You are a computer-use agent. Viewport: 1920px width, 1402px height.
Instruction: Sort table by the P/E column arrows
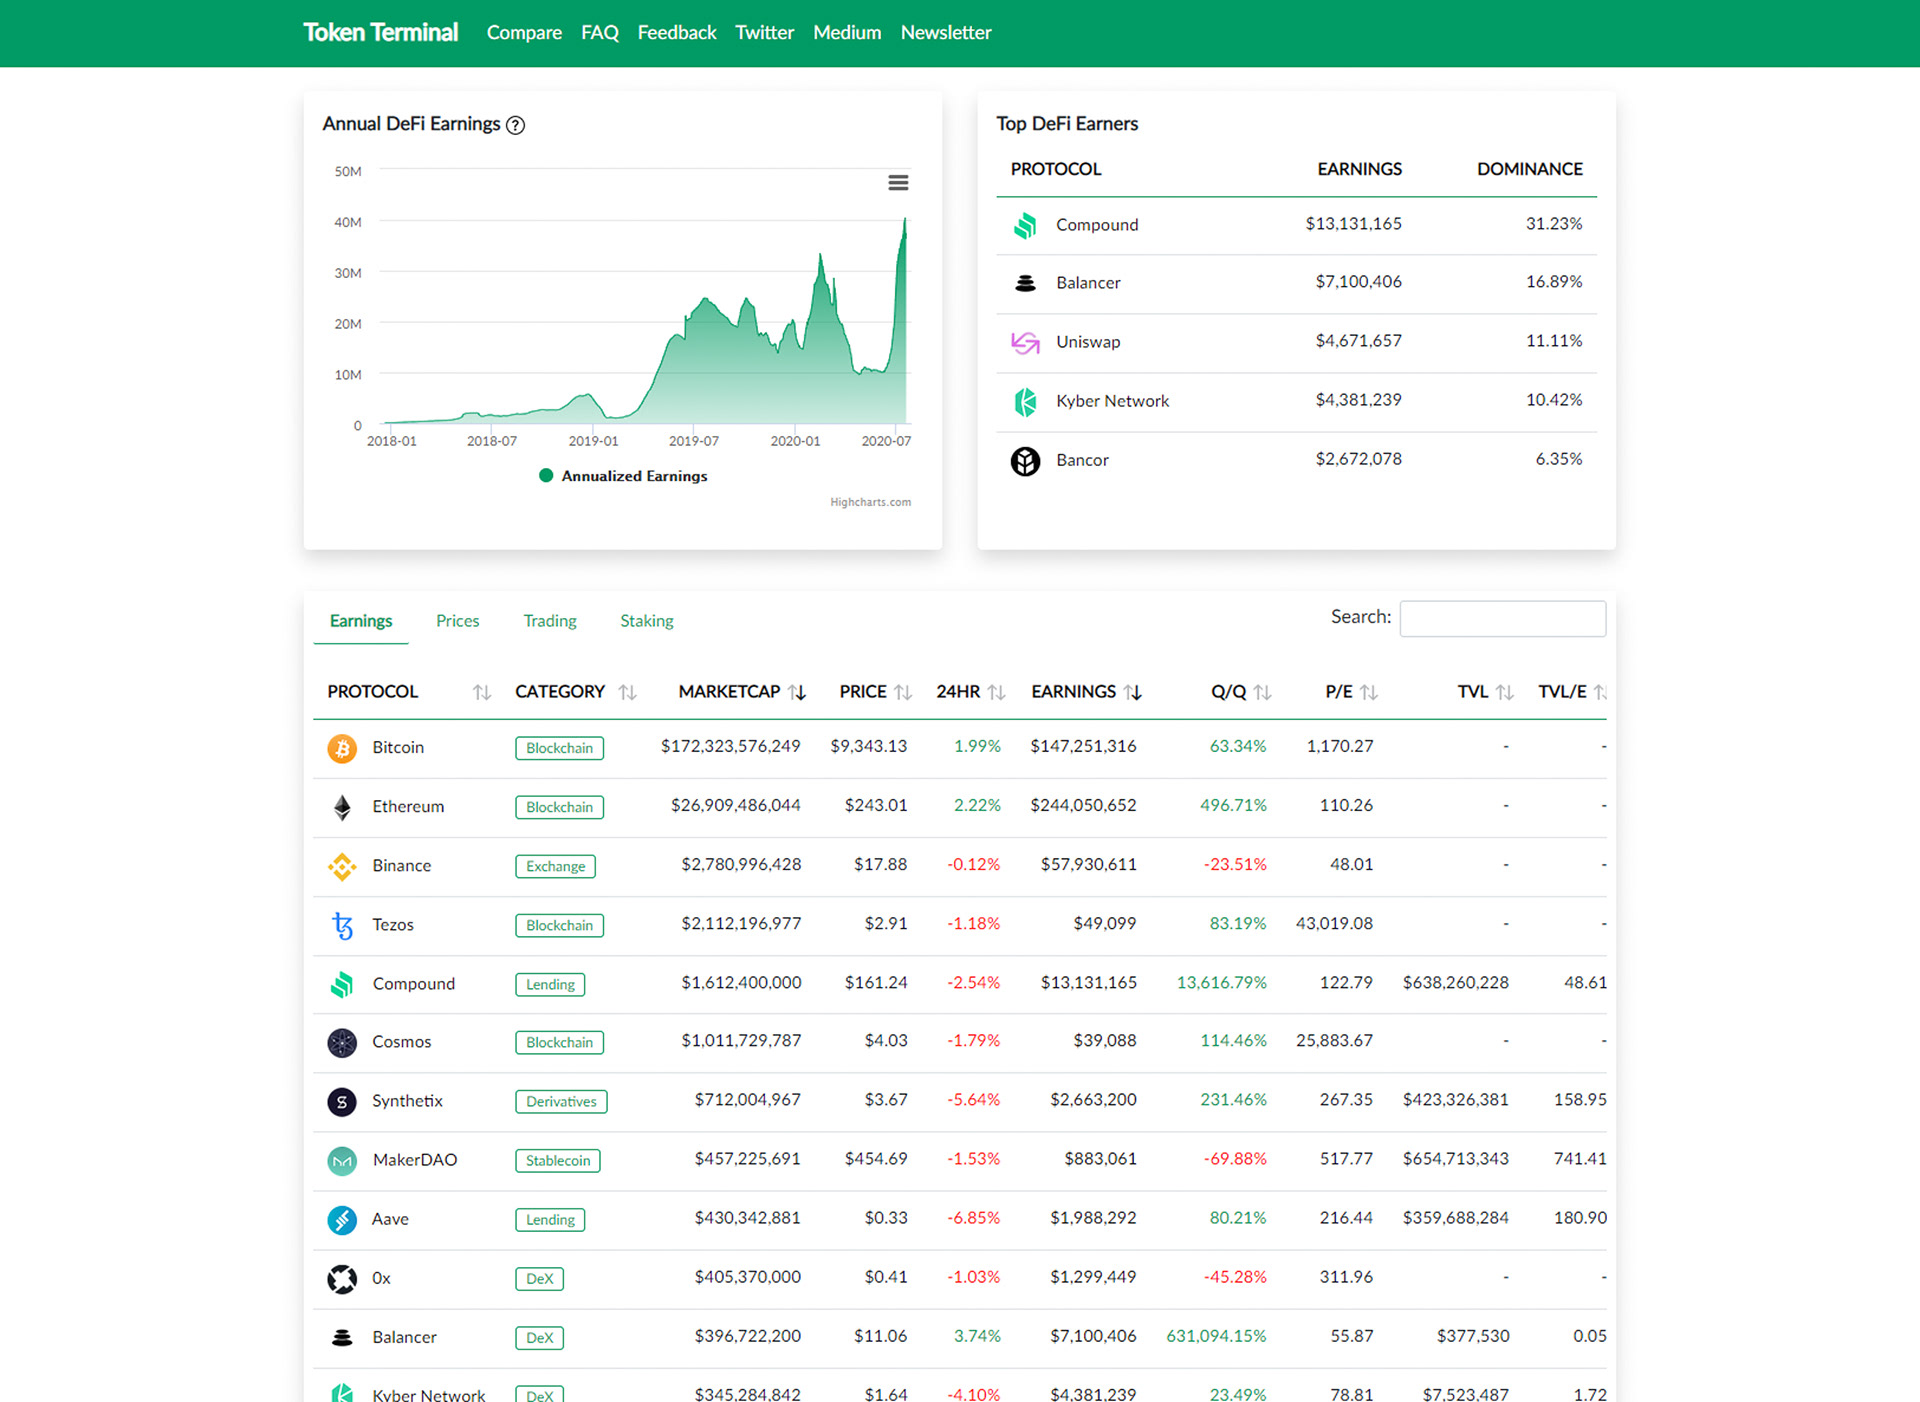click(1369, 692)
